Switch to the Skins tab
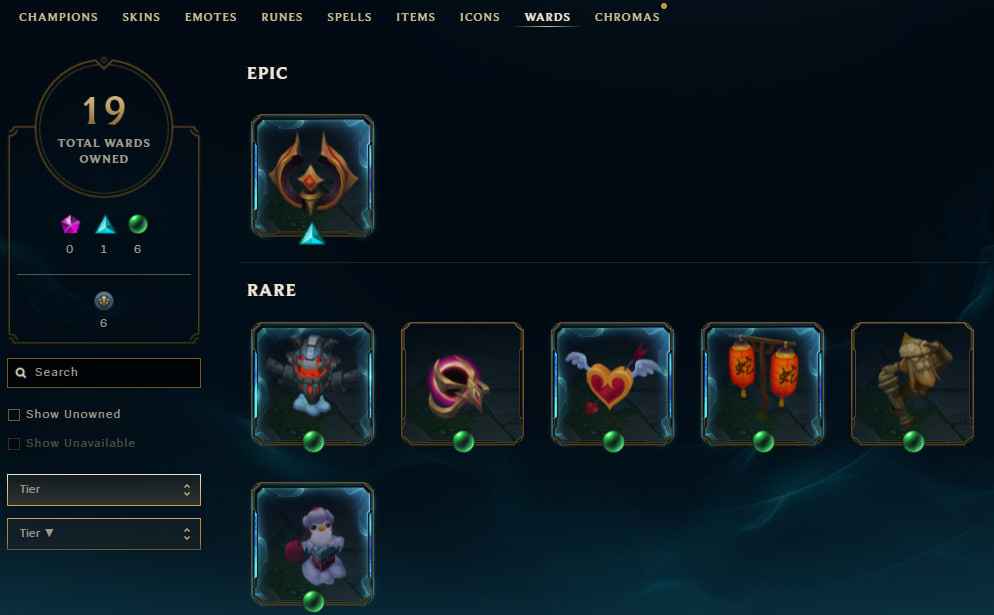The height and width of the screenshot is (615, 994). [141, 17]
